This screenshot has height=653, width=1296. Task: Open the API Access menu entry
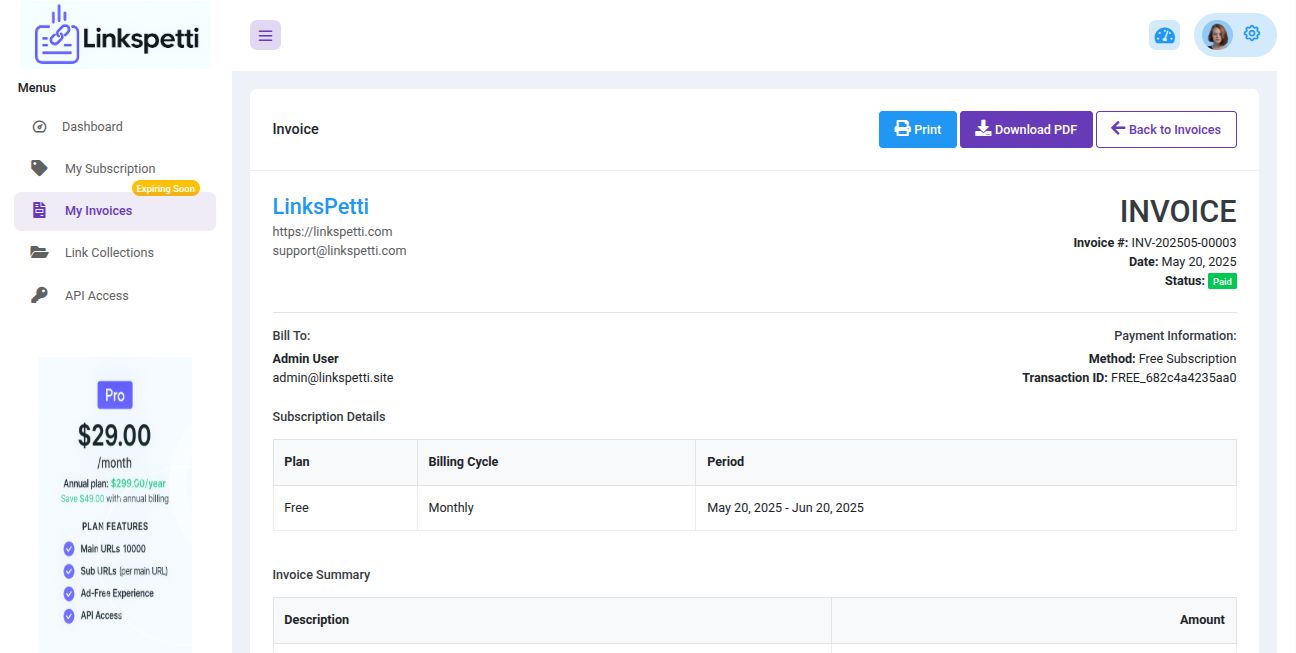[96, 296]
